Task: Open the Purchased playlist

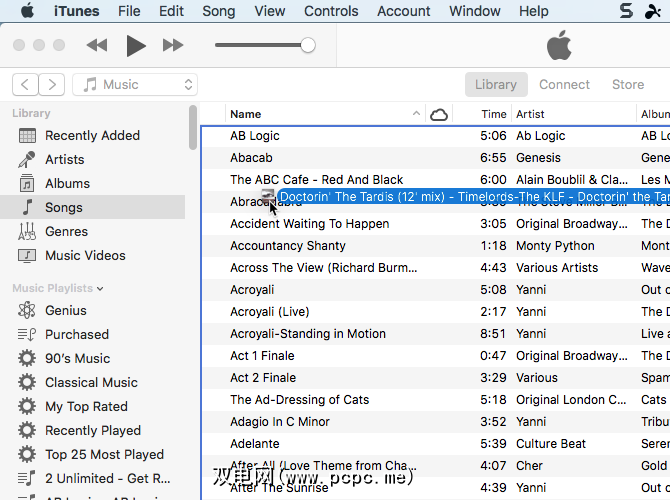Action: point(76,335)
